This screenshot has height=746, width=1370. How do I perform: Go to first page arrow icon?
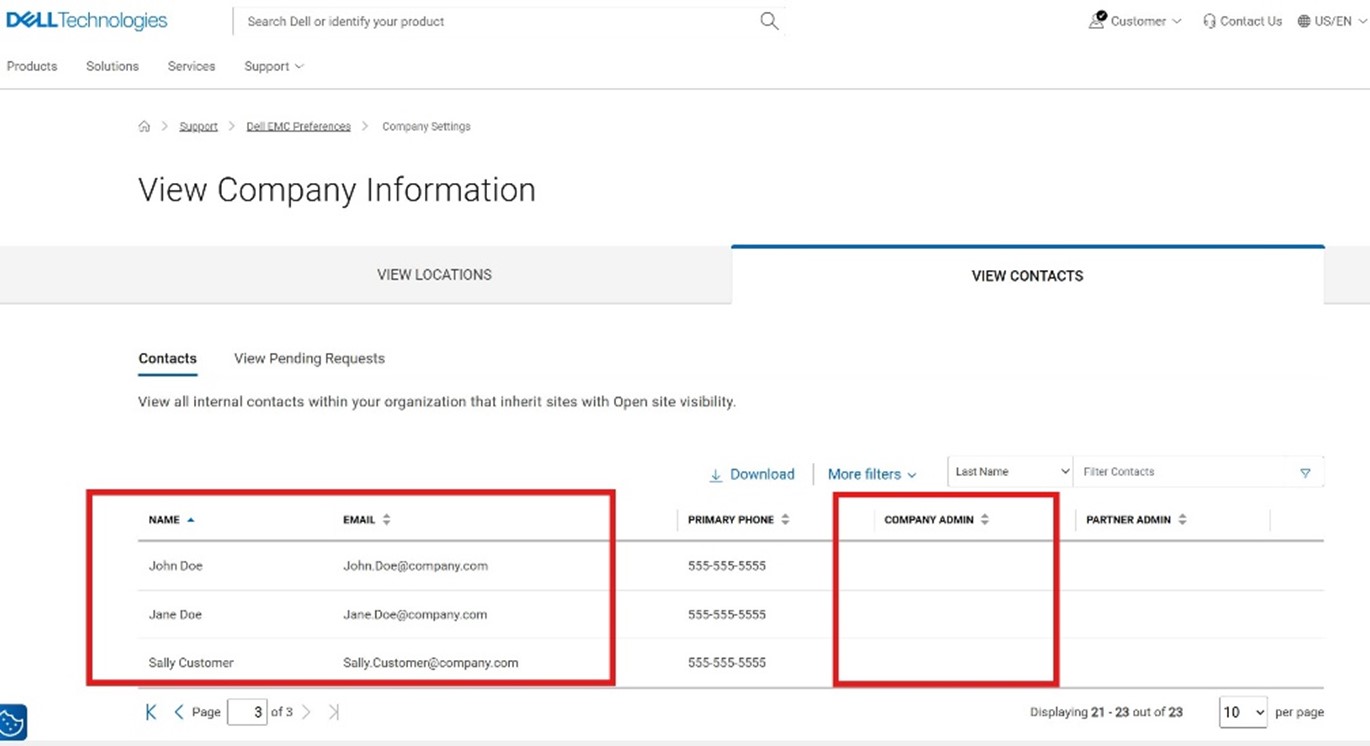coord(151,712)
